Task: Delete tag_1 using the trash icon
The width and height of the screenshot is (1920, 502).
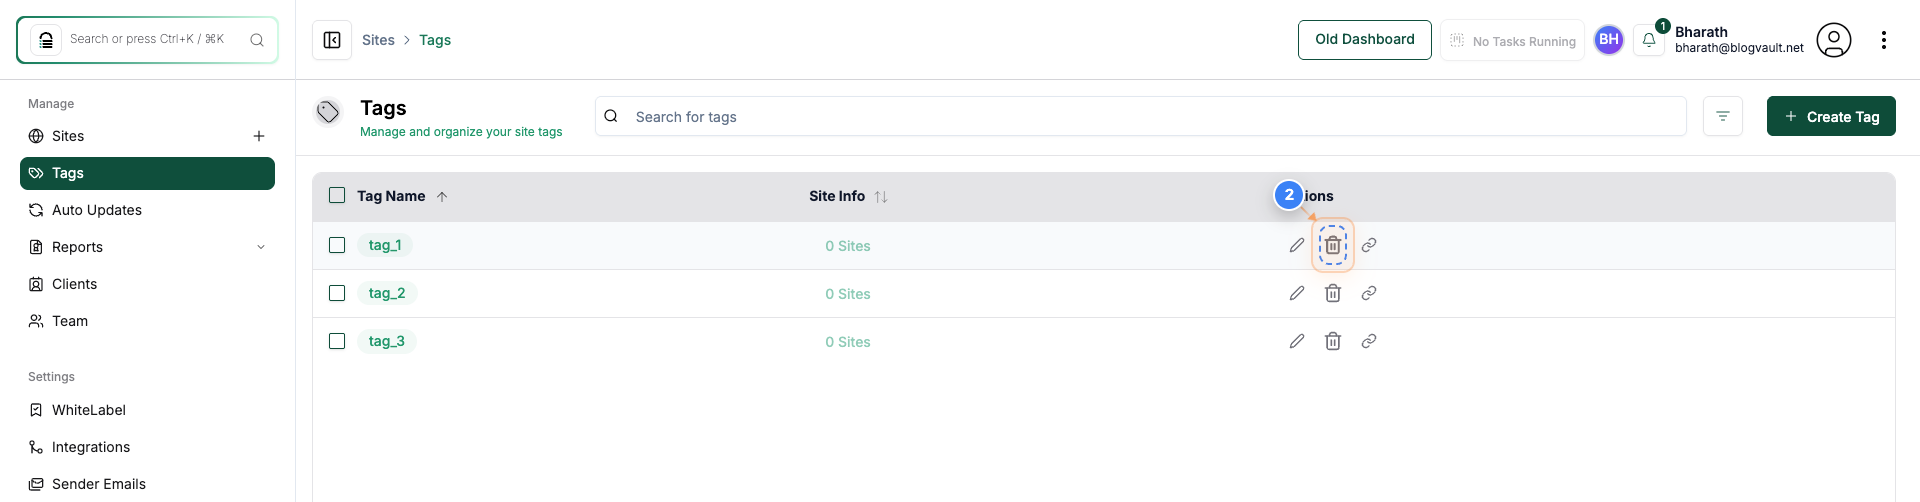Action: pos(1333,245)
